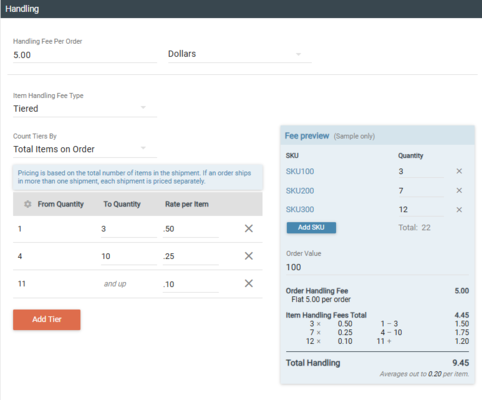This screenshot has height=400, width=482.
Task: Click the From Quantity column header
Action: pos(60,204)
